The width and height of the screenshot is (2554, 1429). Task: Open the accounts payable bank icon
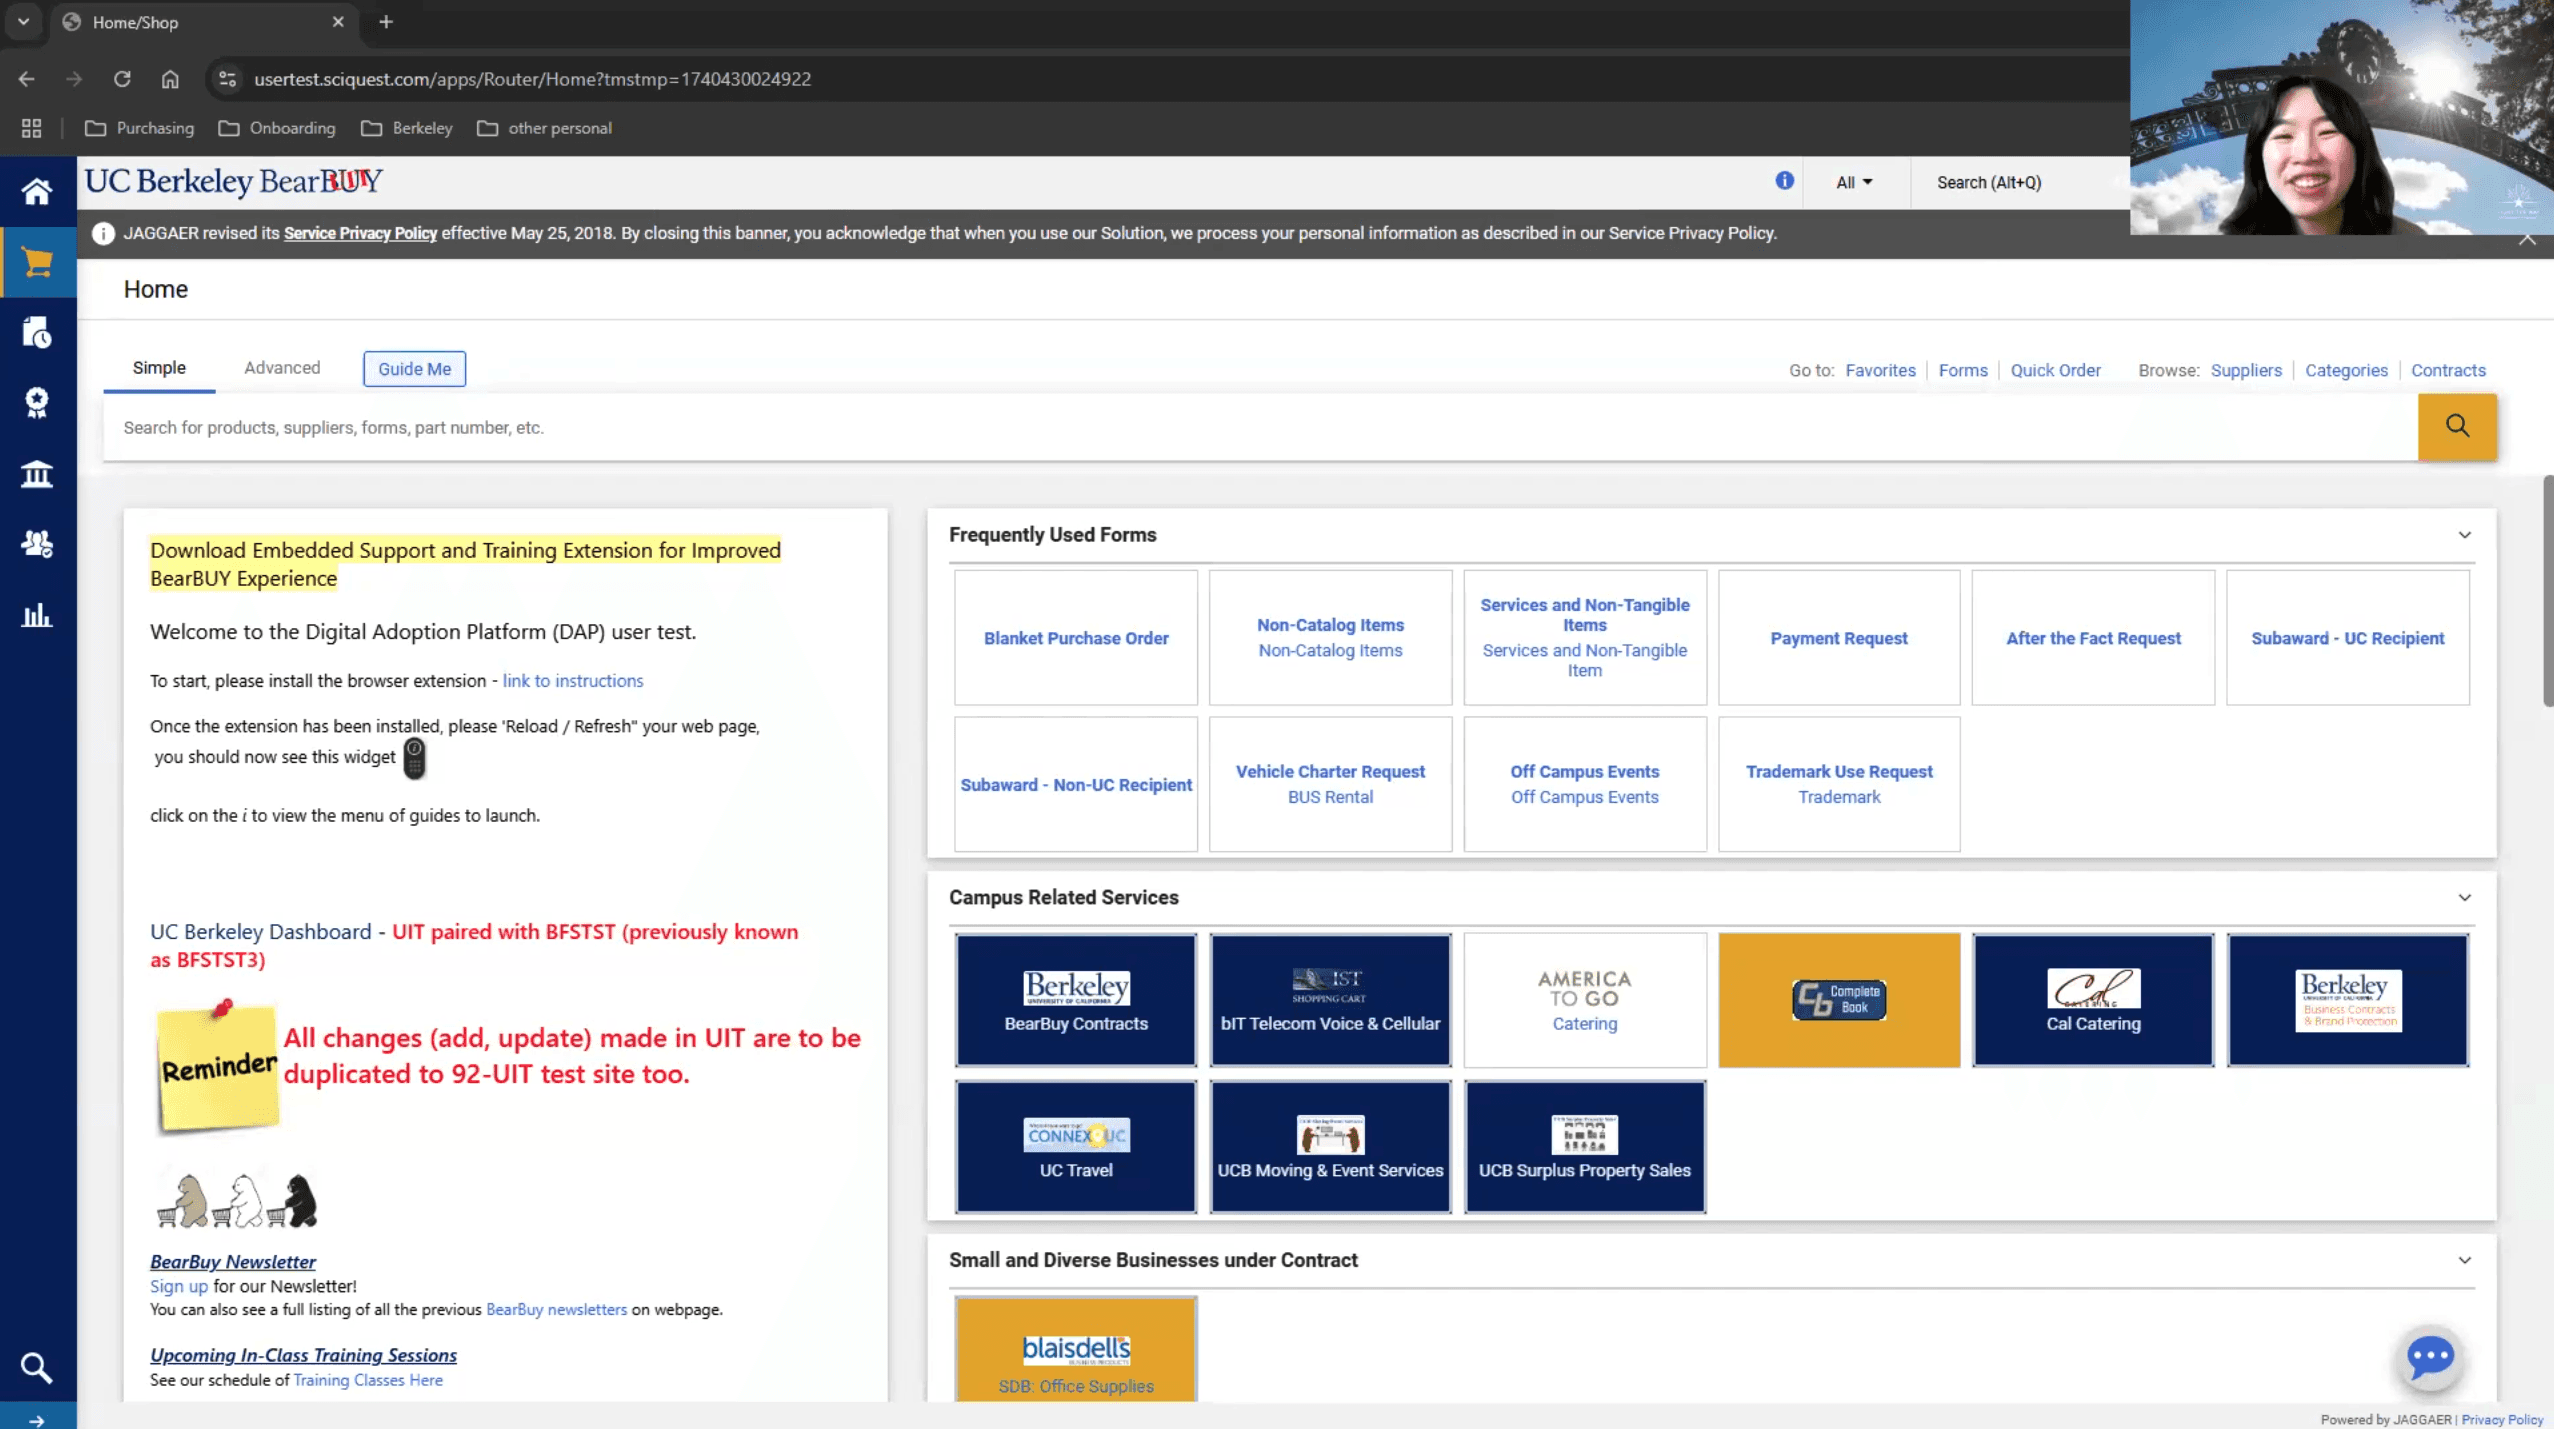(x=37, y=474)
